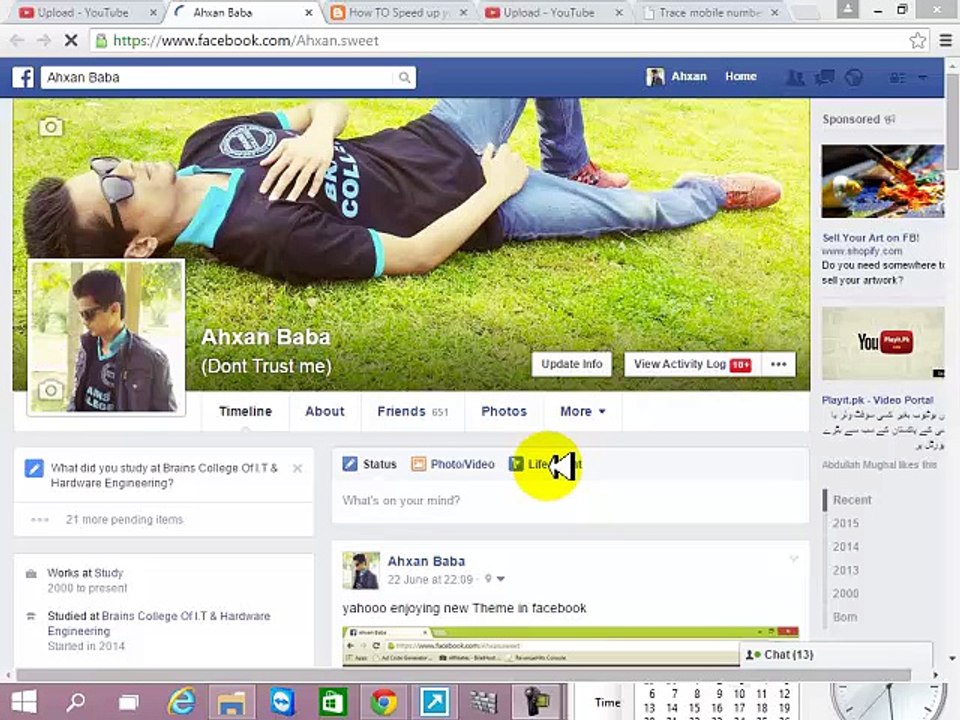Image resolution: width=960 pixels, height=720 pixels.
Task: Click Ahxan profile link in blue bar
Action: [x=677, y=77]
